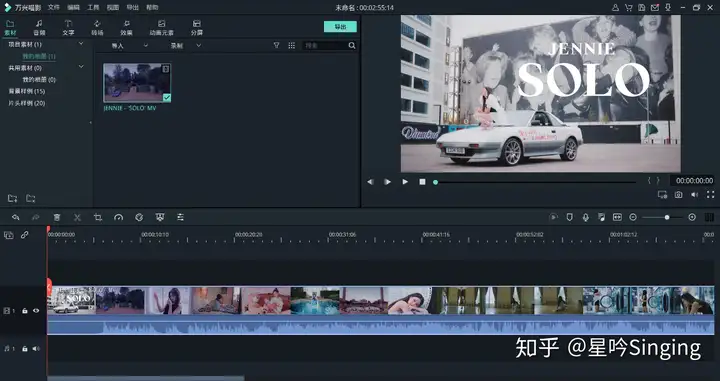Switch to the 文字 titles tab

(68, 28)
